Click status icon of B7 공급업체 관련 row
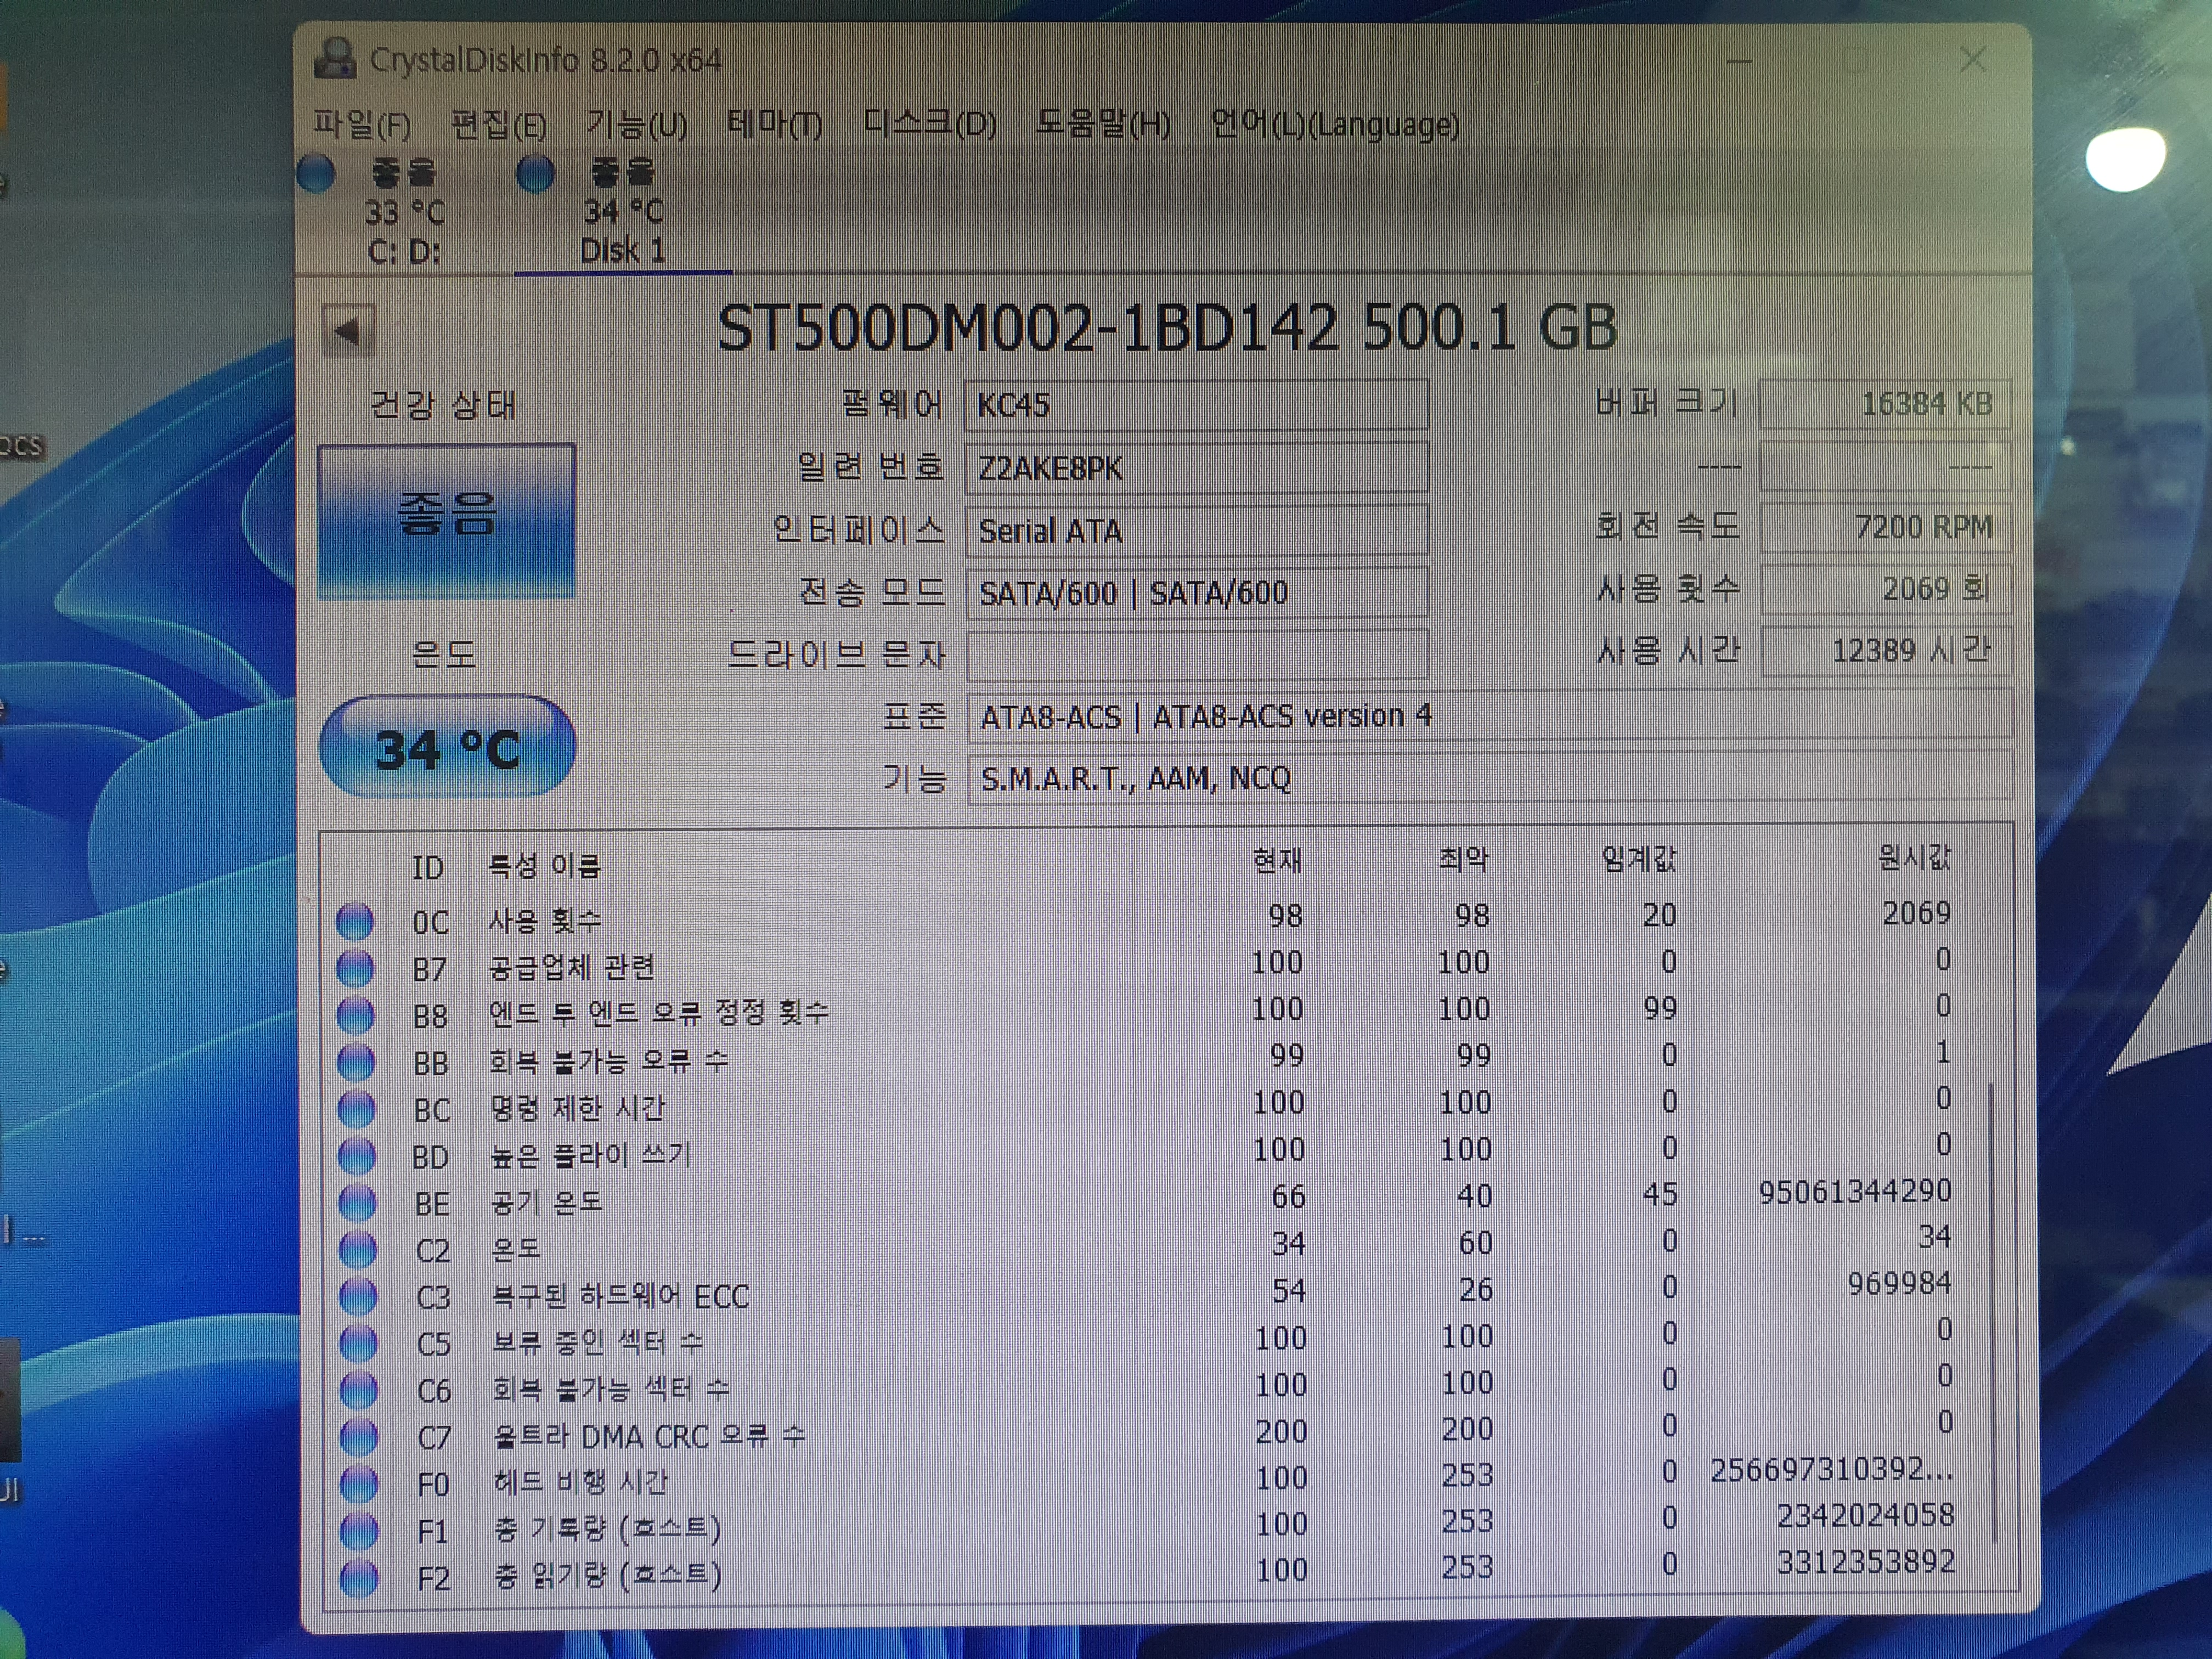This screenshot has width=2212, height=1659. pyautogui.click(x=355, y=968)
